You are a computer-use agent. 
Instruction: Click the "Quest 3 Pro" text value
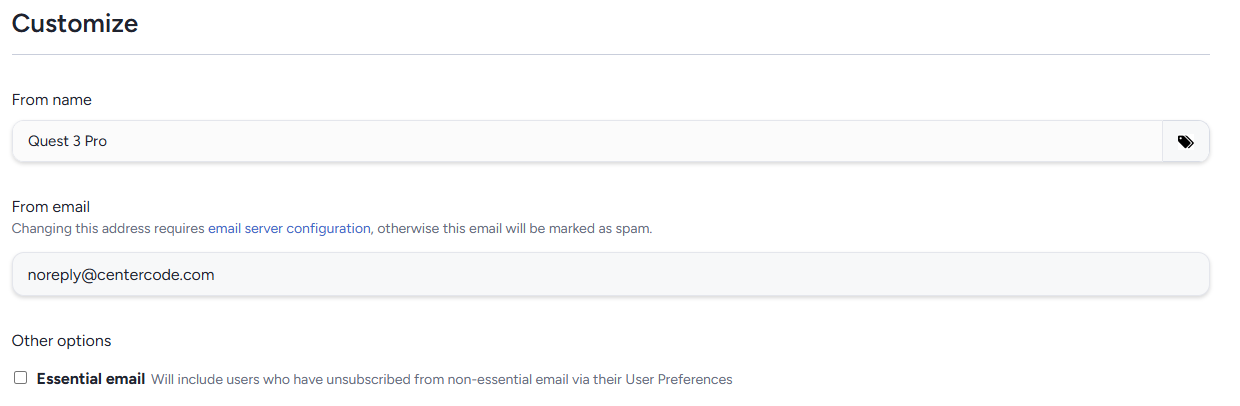[x=67, y=142]
